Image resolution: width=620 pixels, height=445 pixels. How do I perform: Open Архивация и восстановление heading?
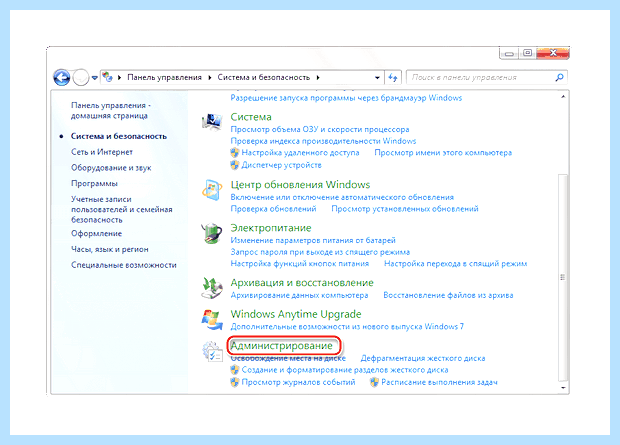point(302,283)
